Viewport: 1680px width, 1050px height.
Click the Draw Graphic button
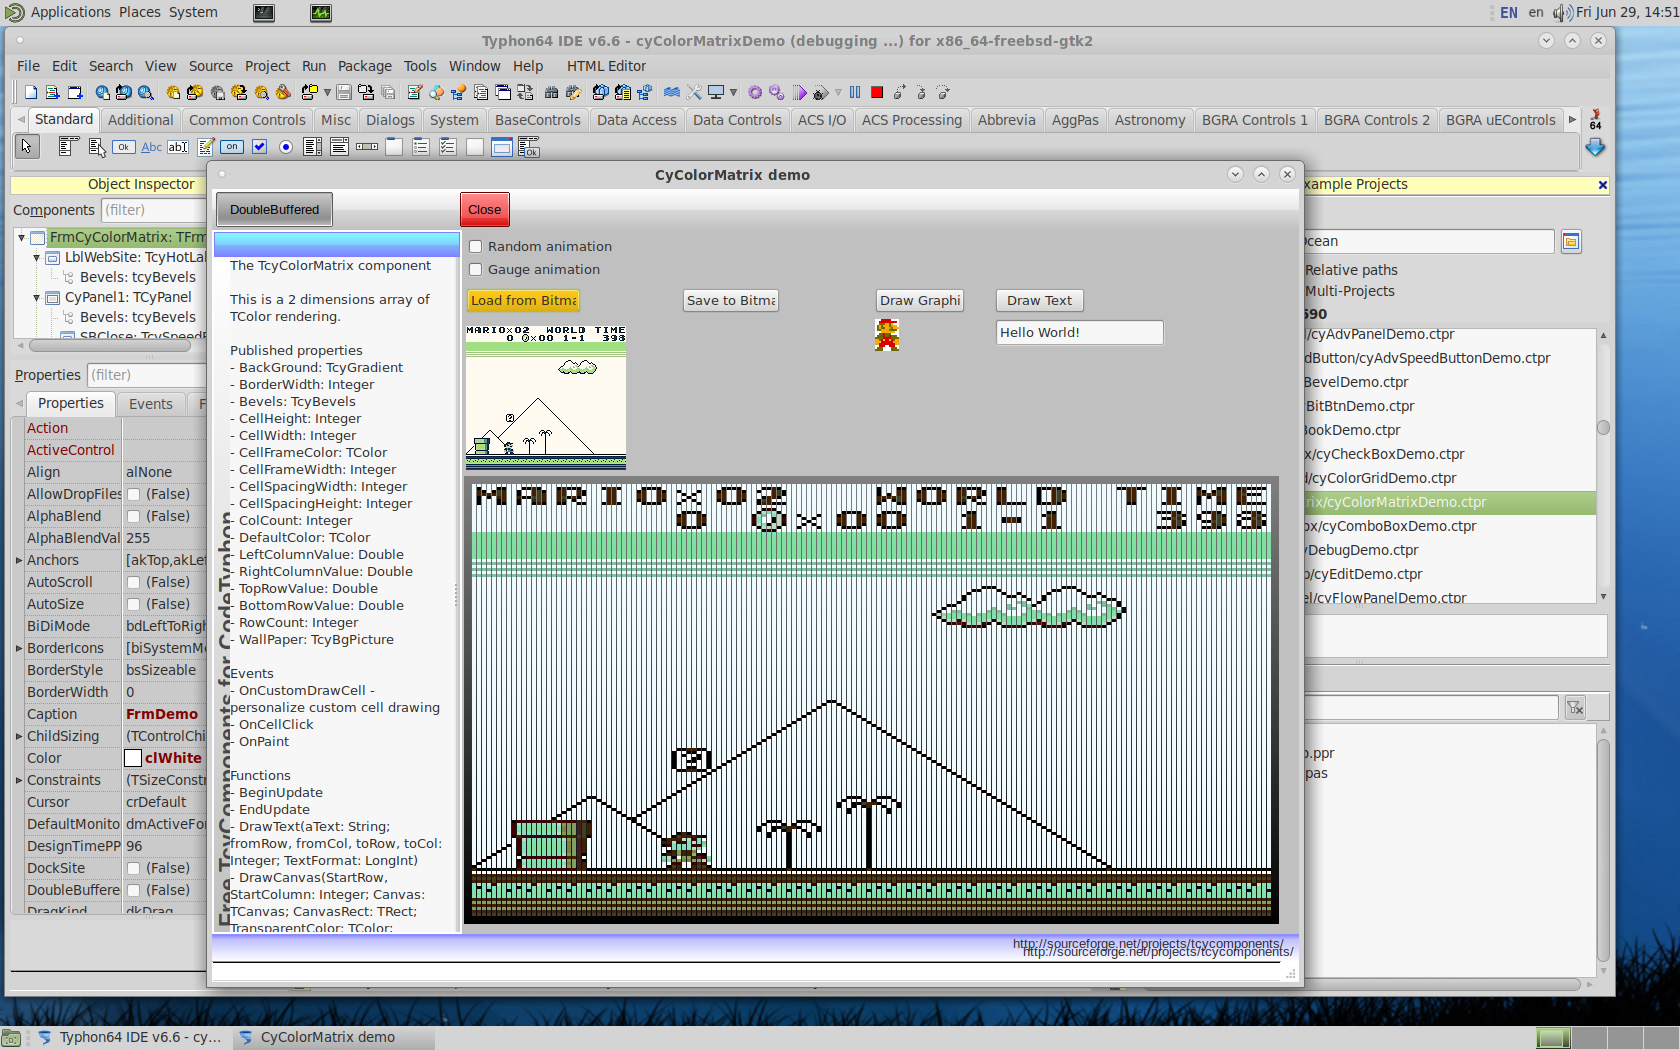click(920, 300)
